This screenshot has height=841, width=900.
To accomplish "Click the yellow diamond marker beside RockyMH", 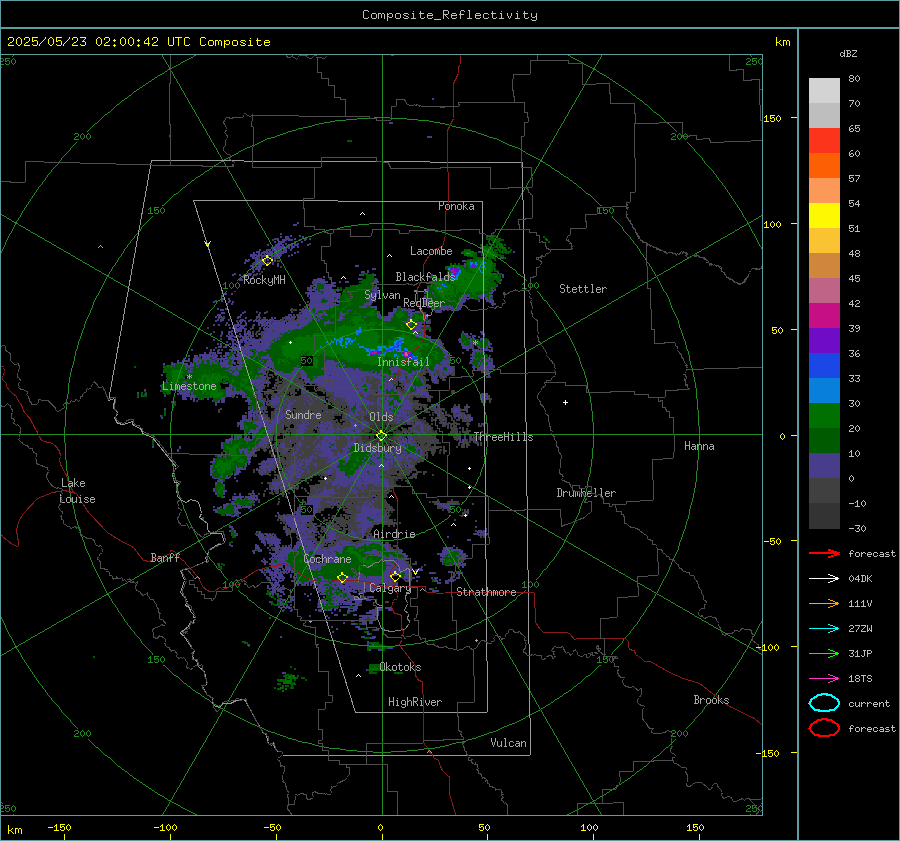I will [267, 261].
